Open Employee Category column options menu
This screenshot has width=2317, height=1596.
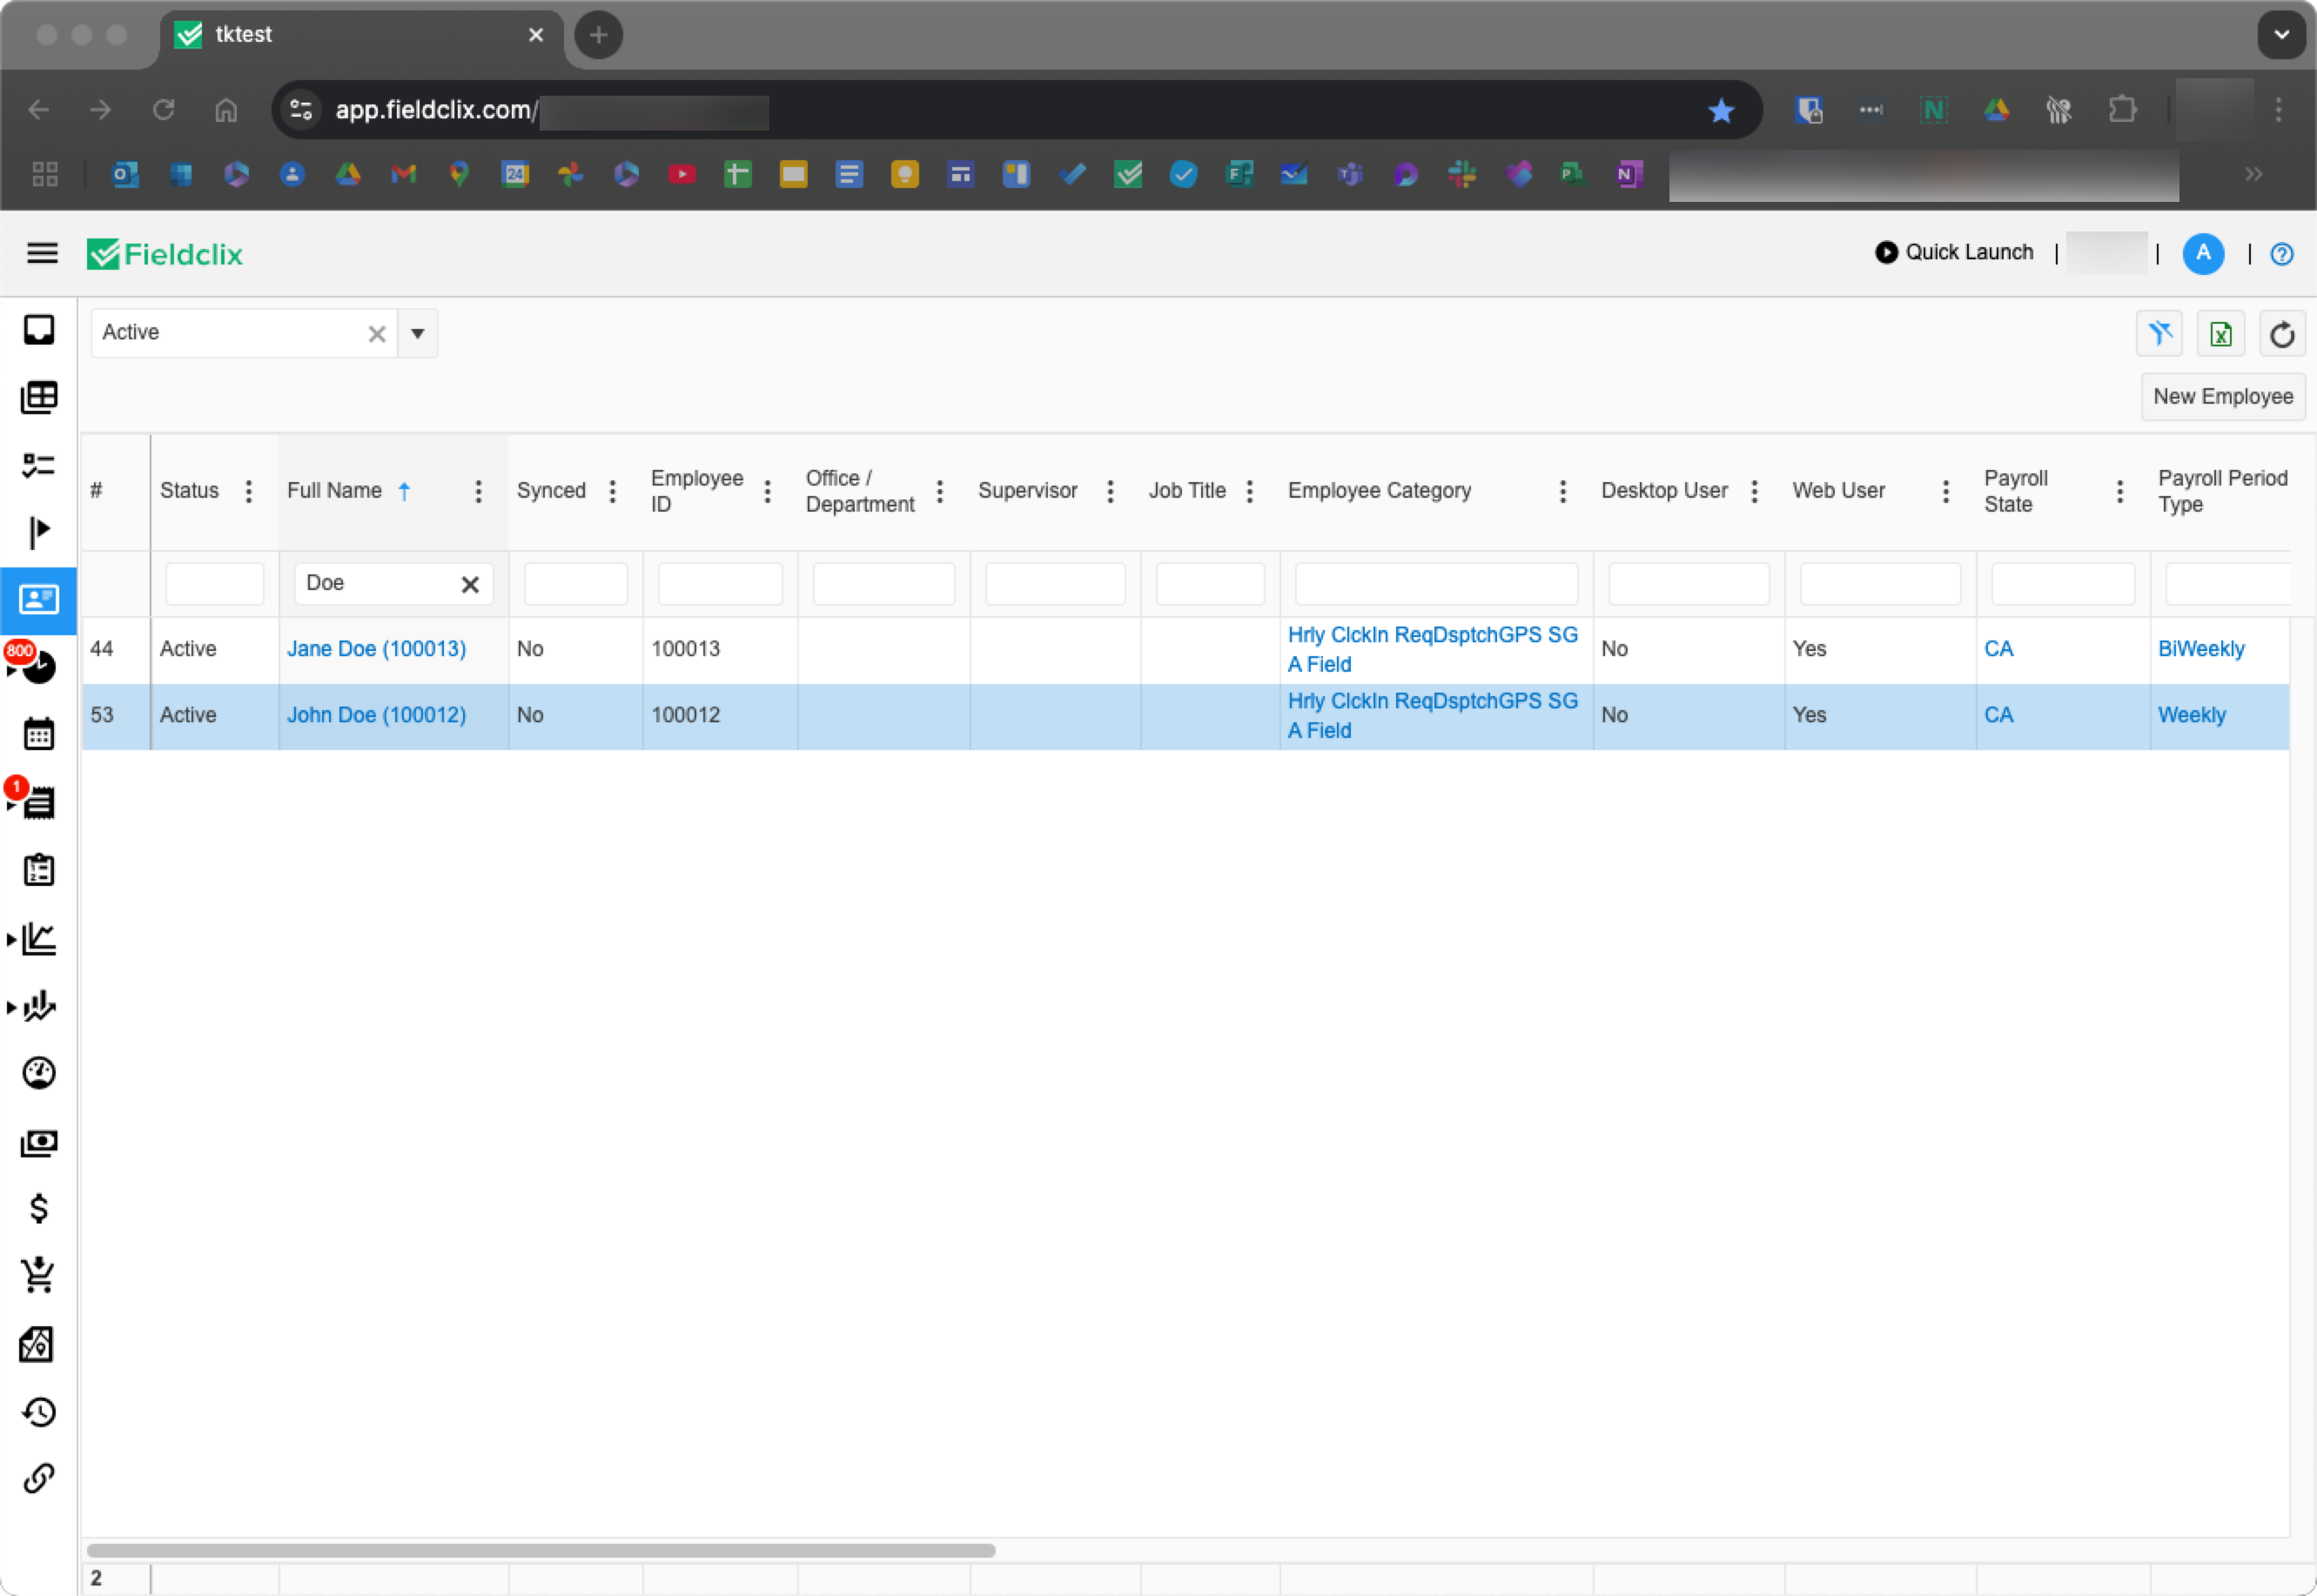[1562, 491]
